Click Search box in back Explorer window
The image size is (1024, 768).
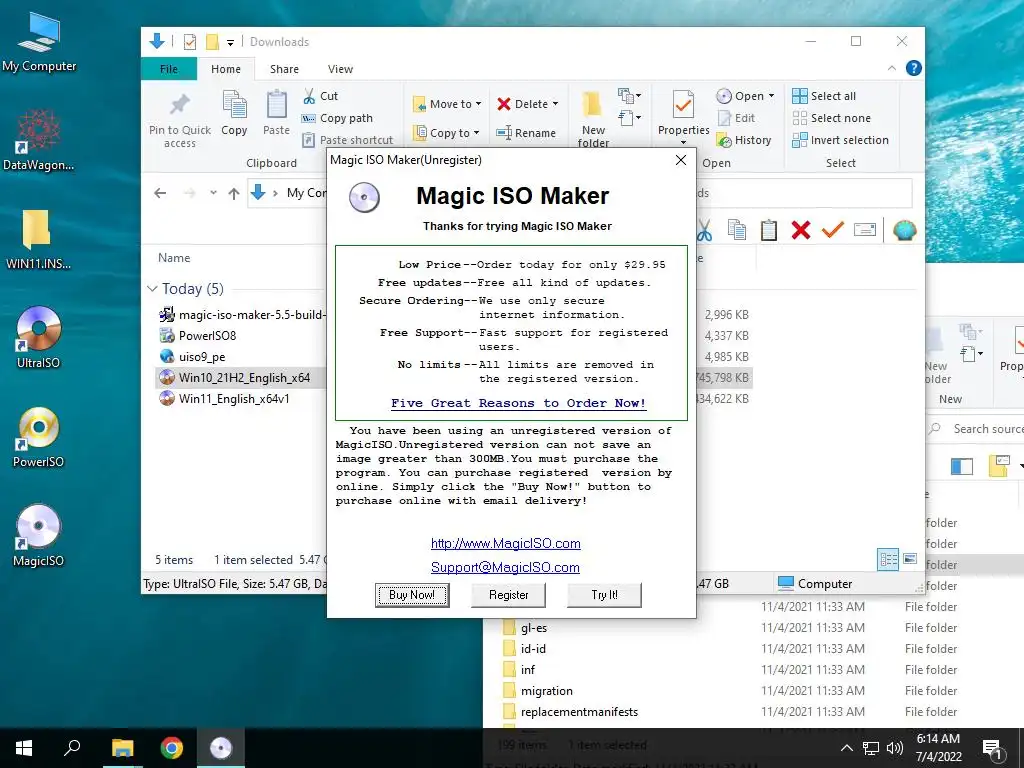click(x=976, y=429)
